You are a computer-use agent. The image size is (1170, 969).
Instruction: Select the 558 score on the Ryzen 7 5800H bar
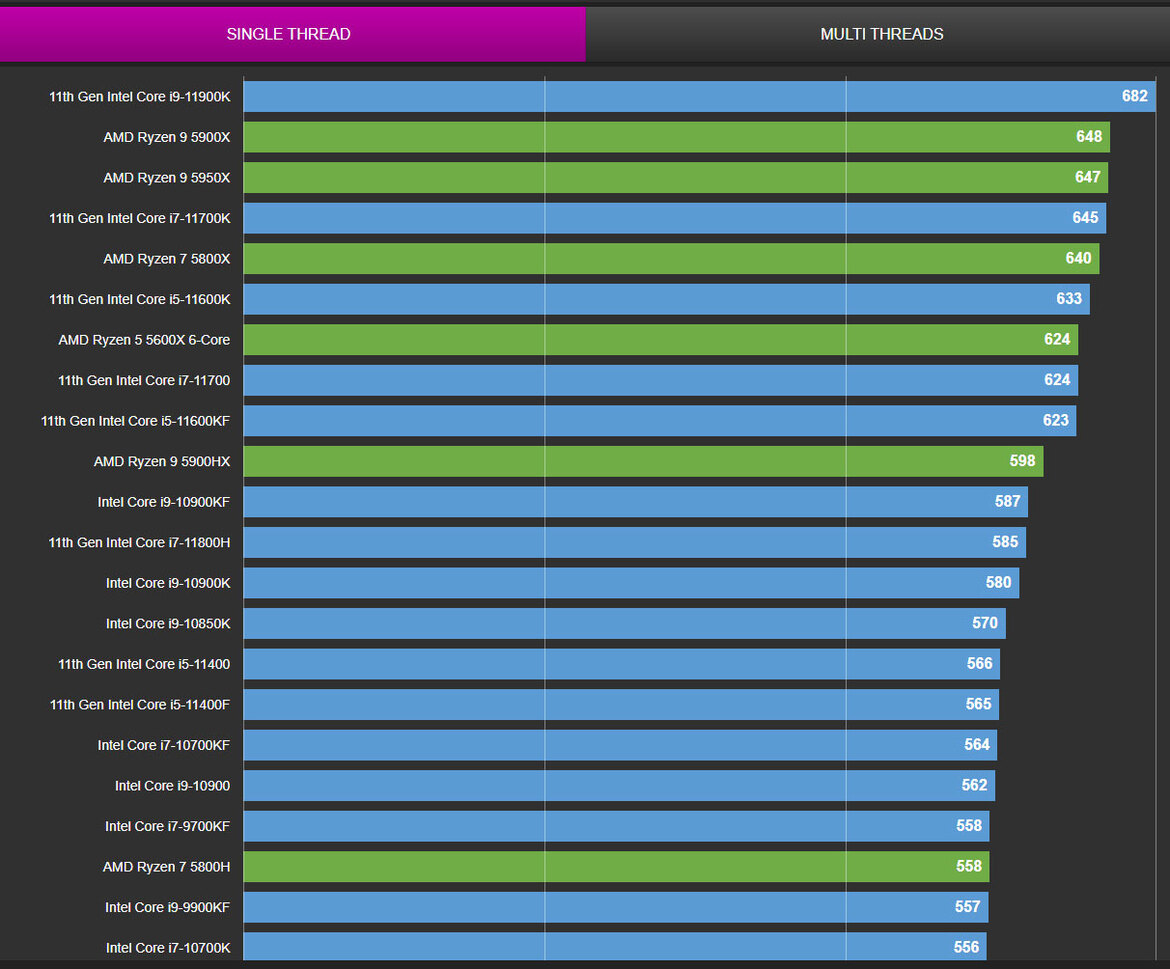[969, 866]
